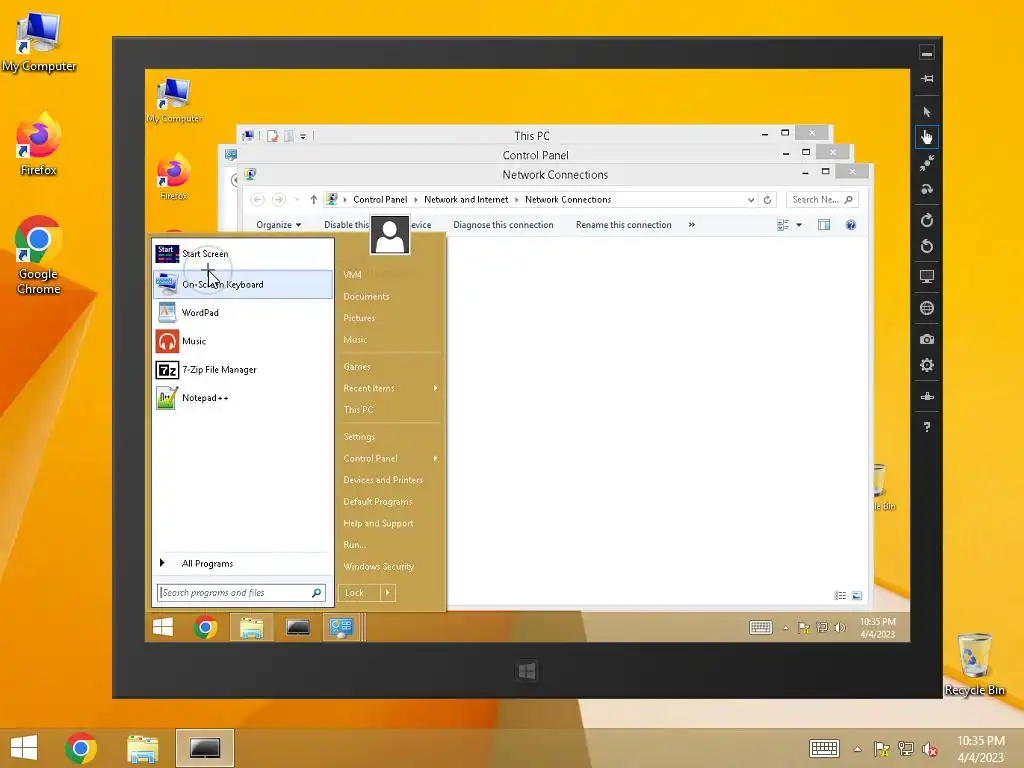
Task: Open Music app in start menu left list
Action: [242, 341]
